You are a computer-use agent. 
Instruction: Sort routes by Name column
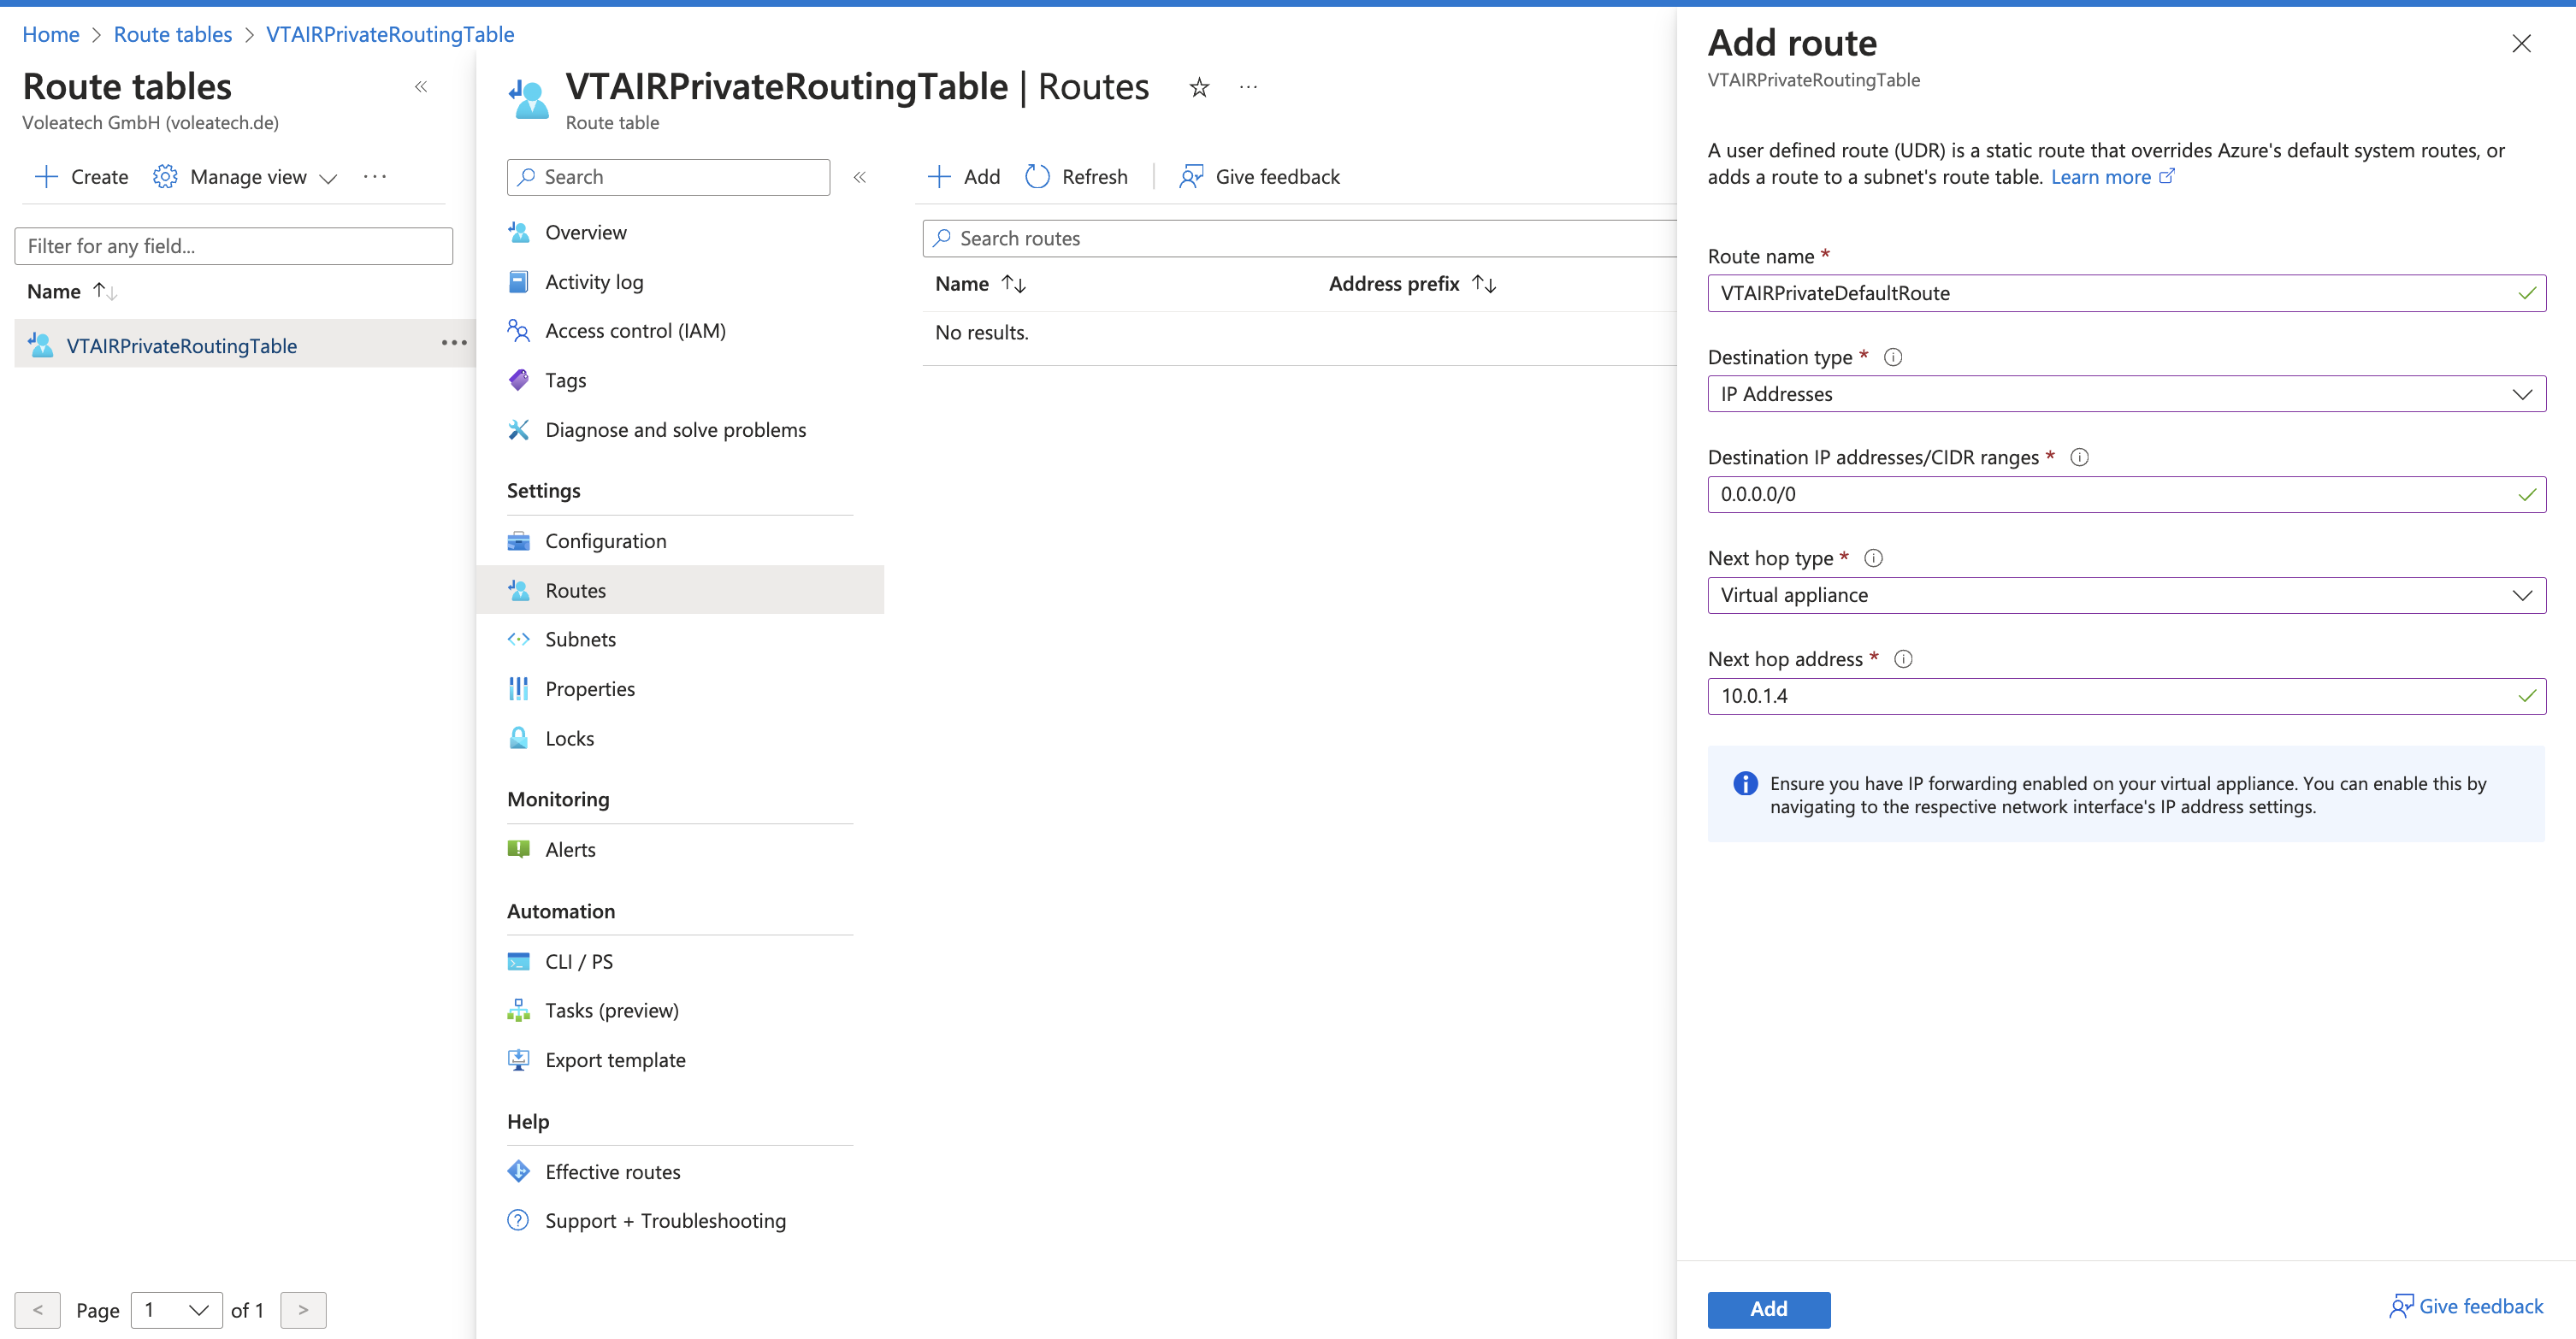click(x=980, y=284)
